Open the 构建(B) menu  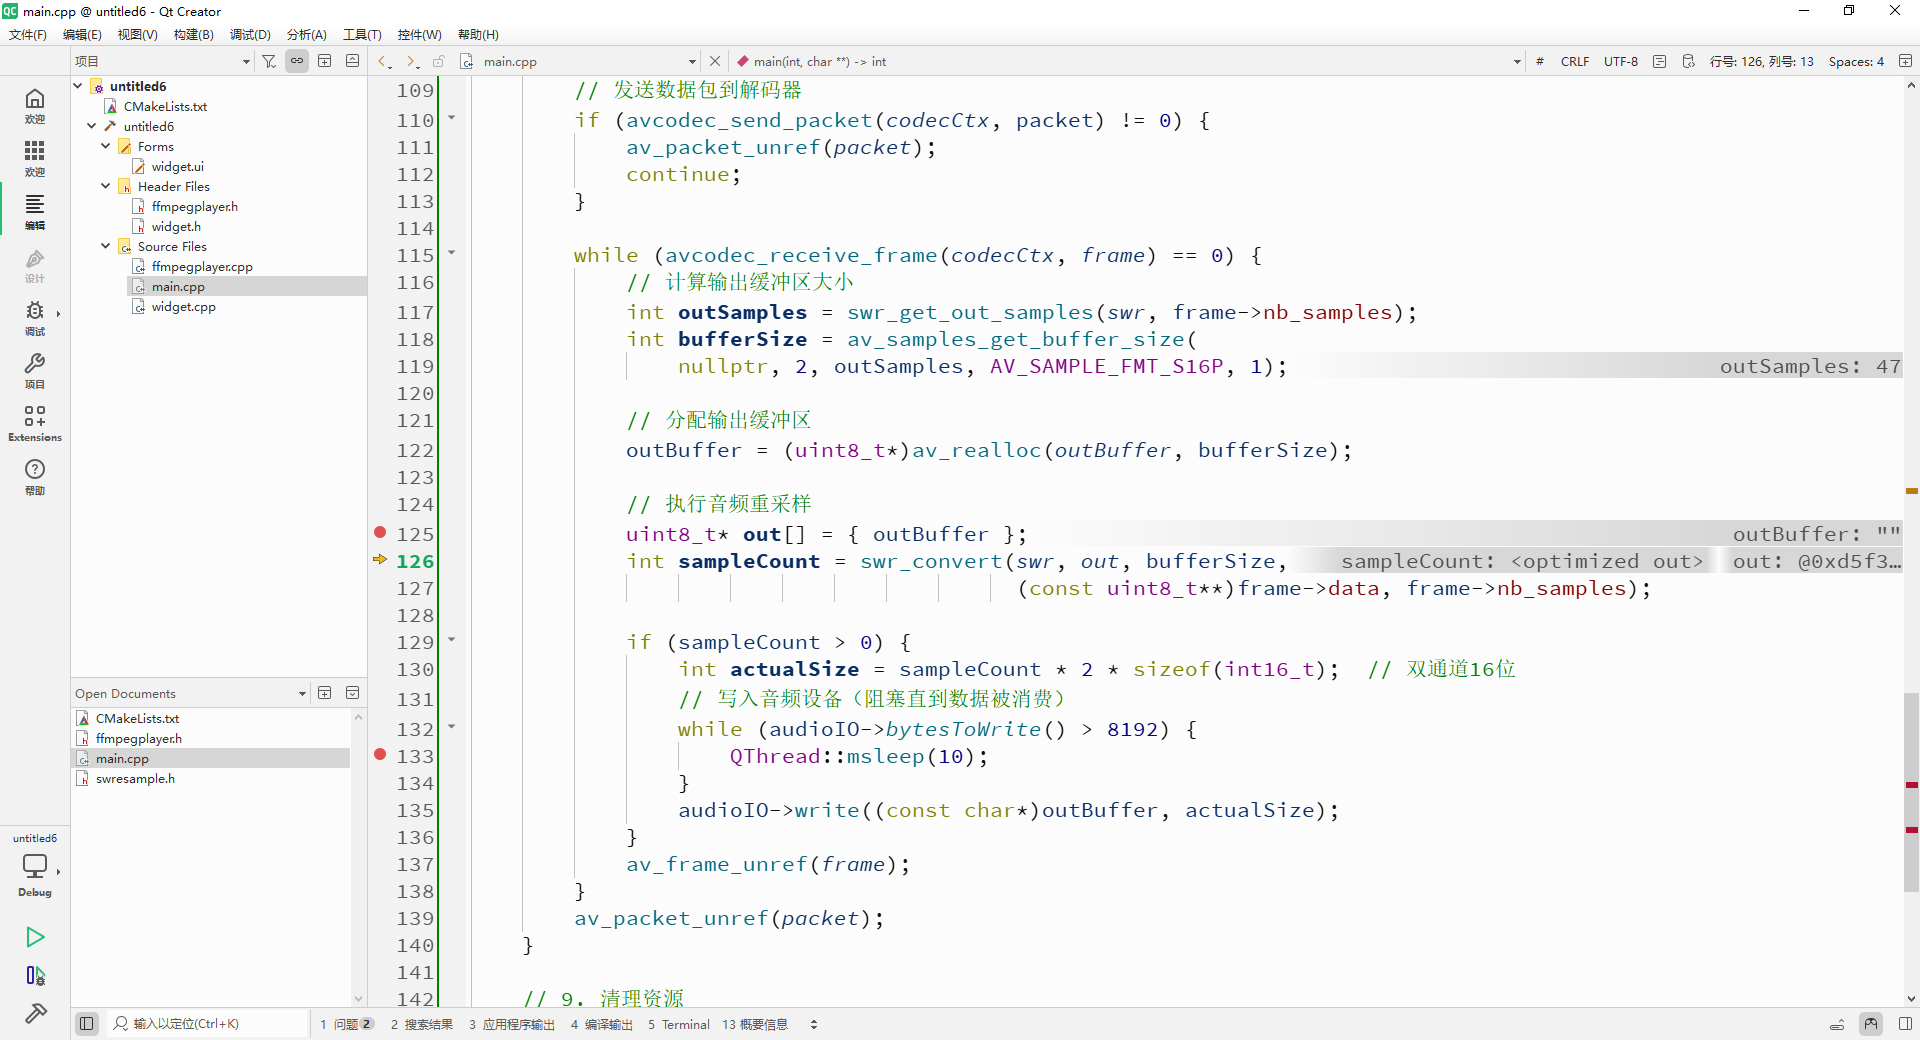click(x=193, y=34)
